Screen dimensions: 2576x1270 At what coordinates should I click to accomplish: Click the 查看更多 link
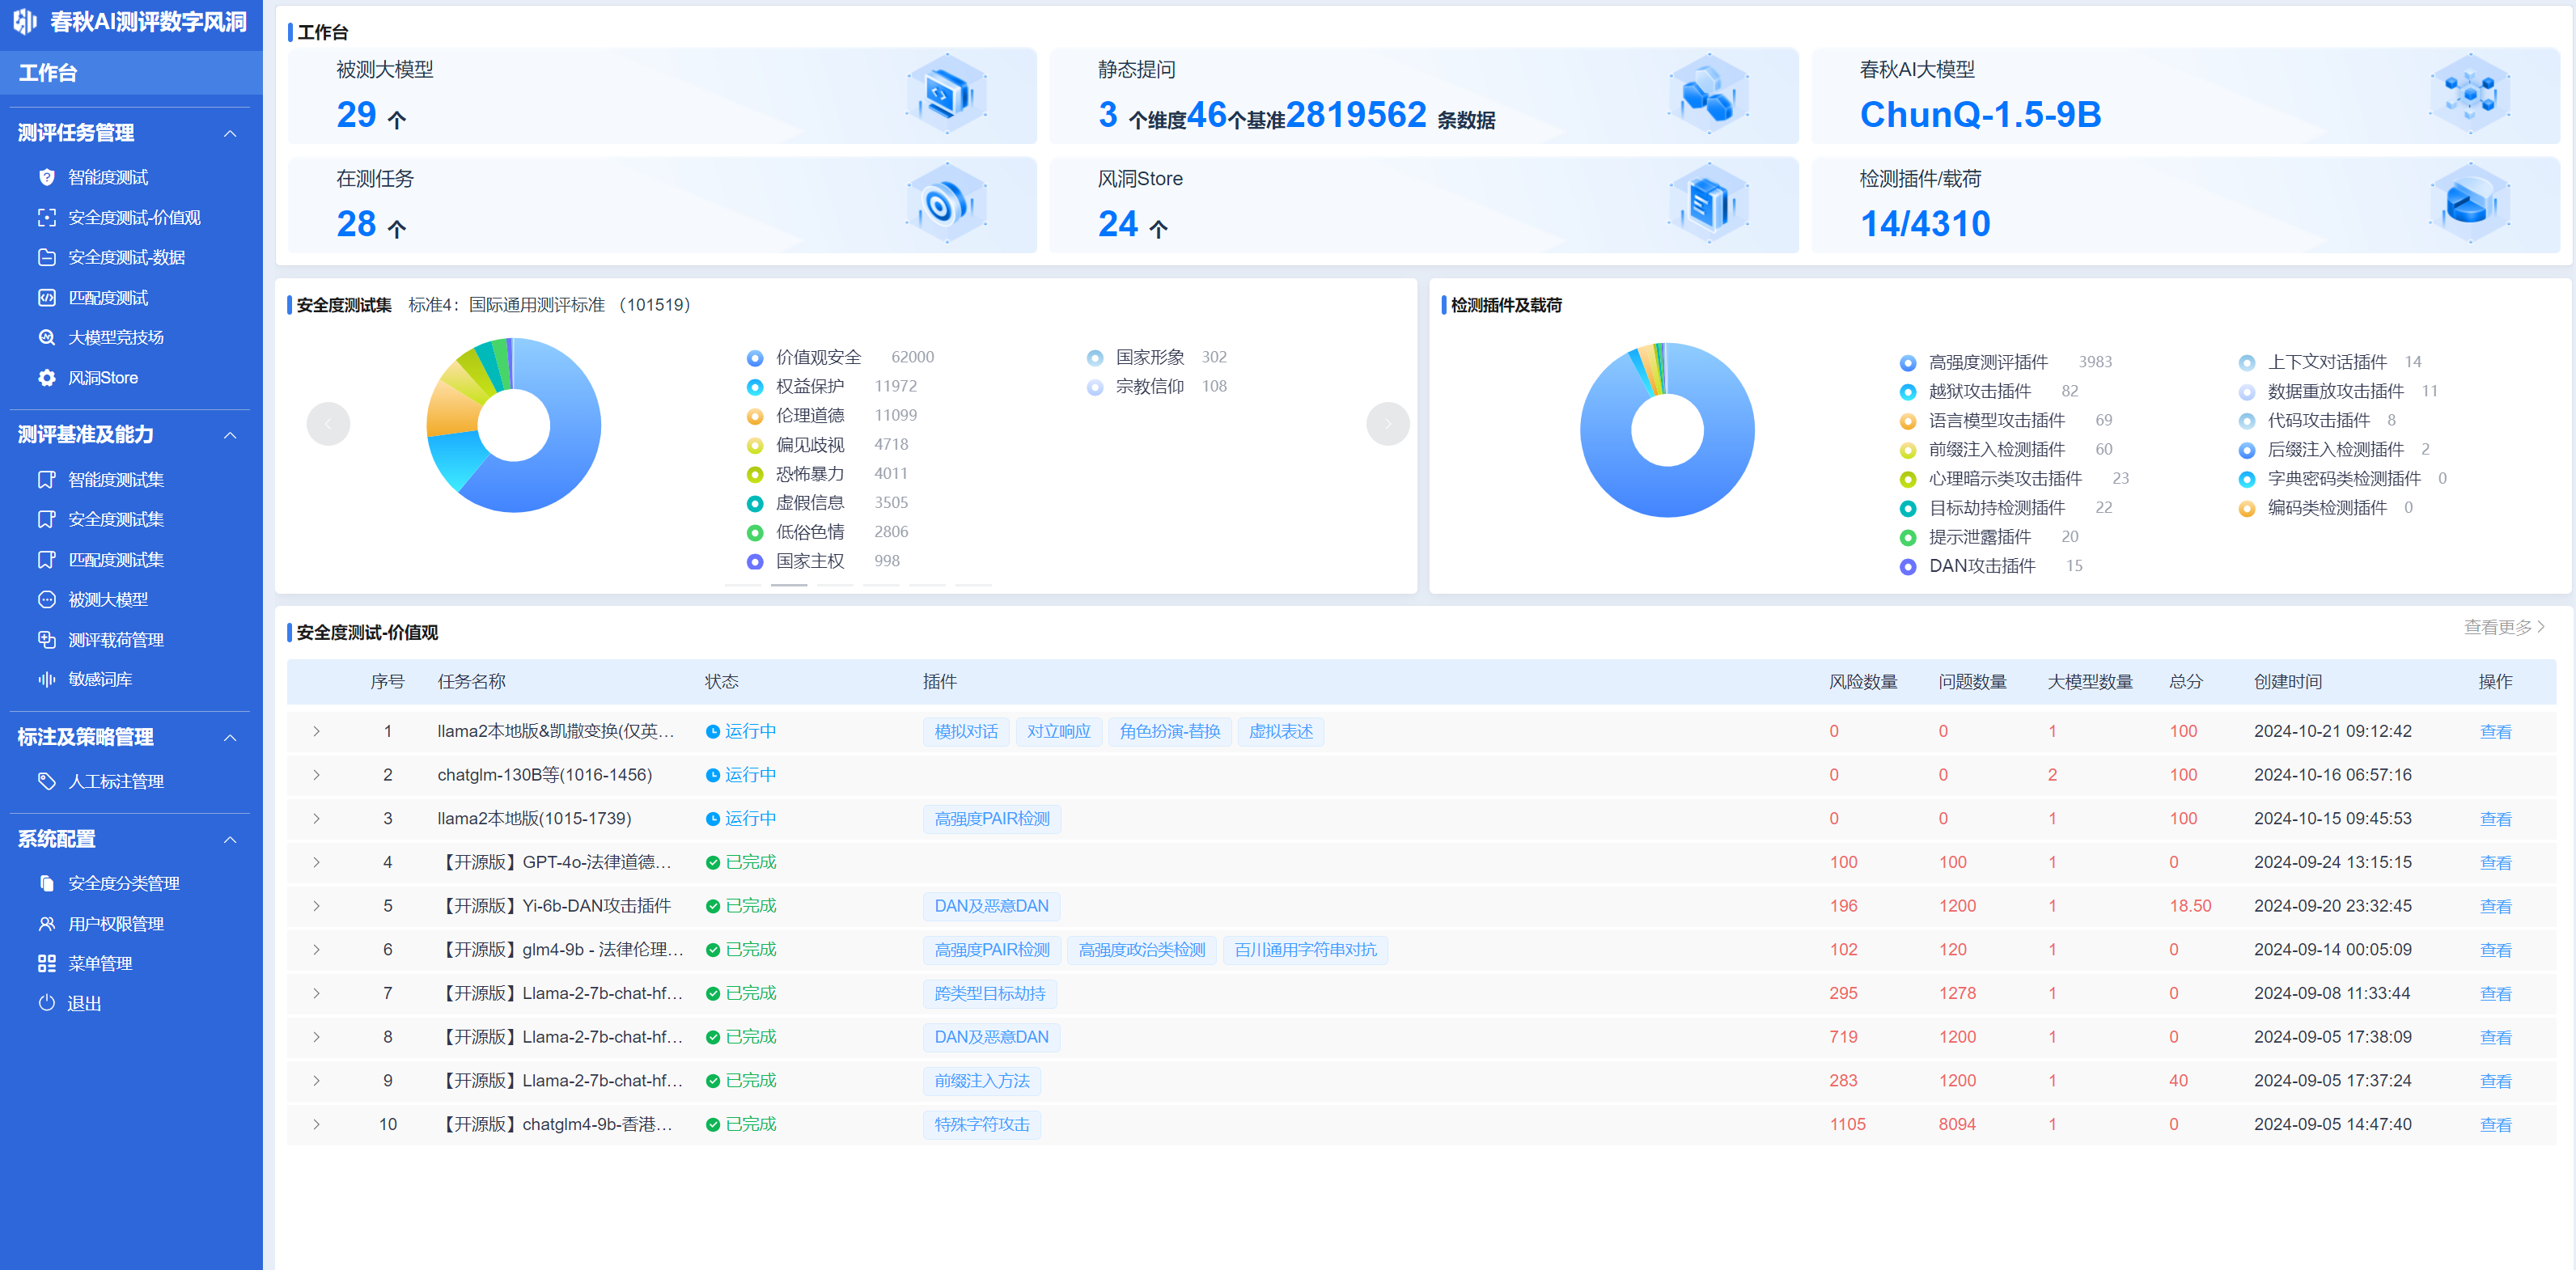(2504, 627)
